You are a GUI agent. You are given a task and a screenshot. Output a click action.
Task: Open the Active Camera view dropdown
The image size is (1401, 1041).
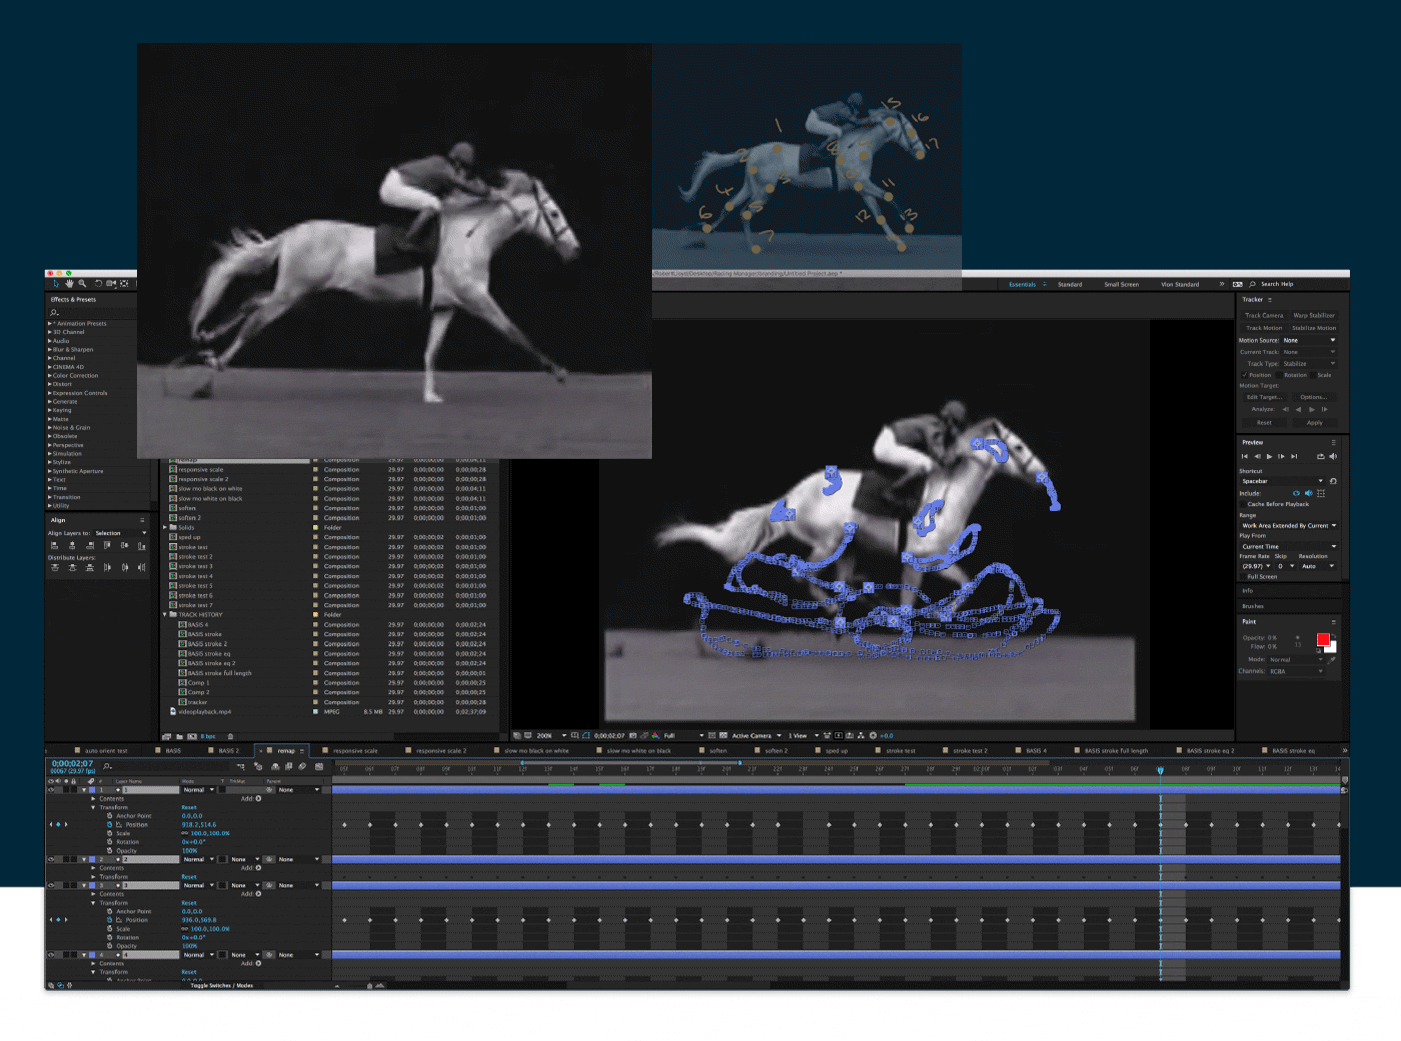pyautogui.click(x=757, y=736)
